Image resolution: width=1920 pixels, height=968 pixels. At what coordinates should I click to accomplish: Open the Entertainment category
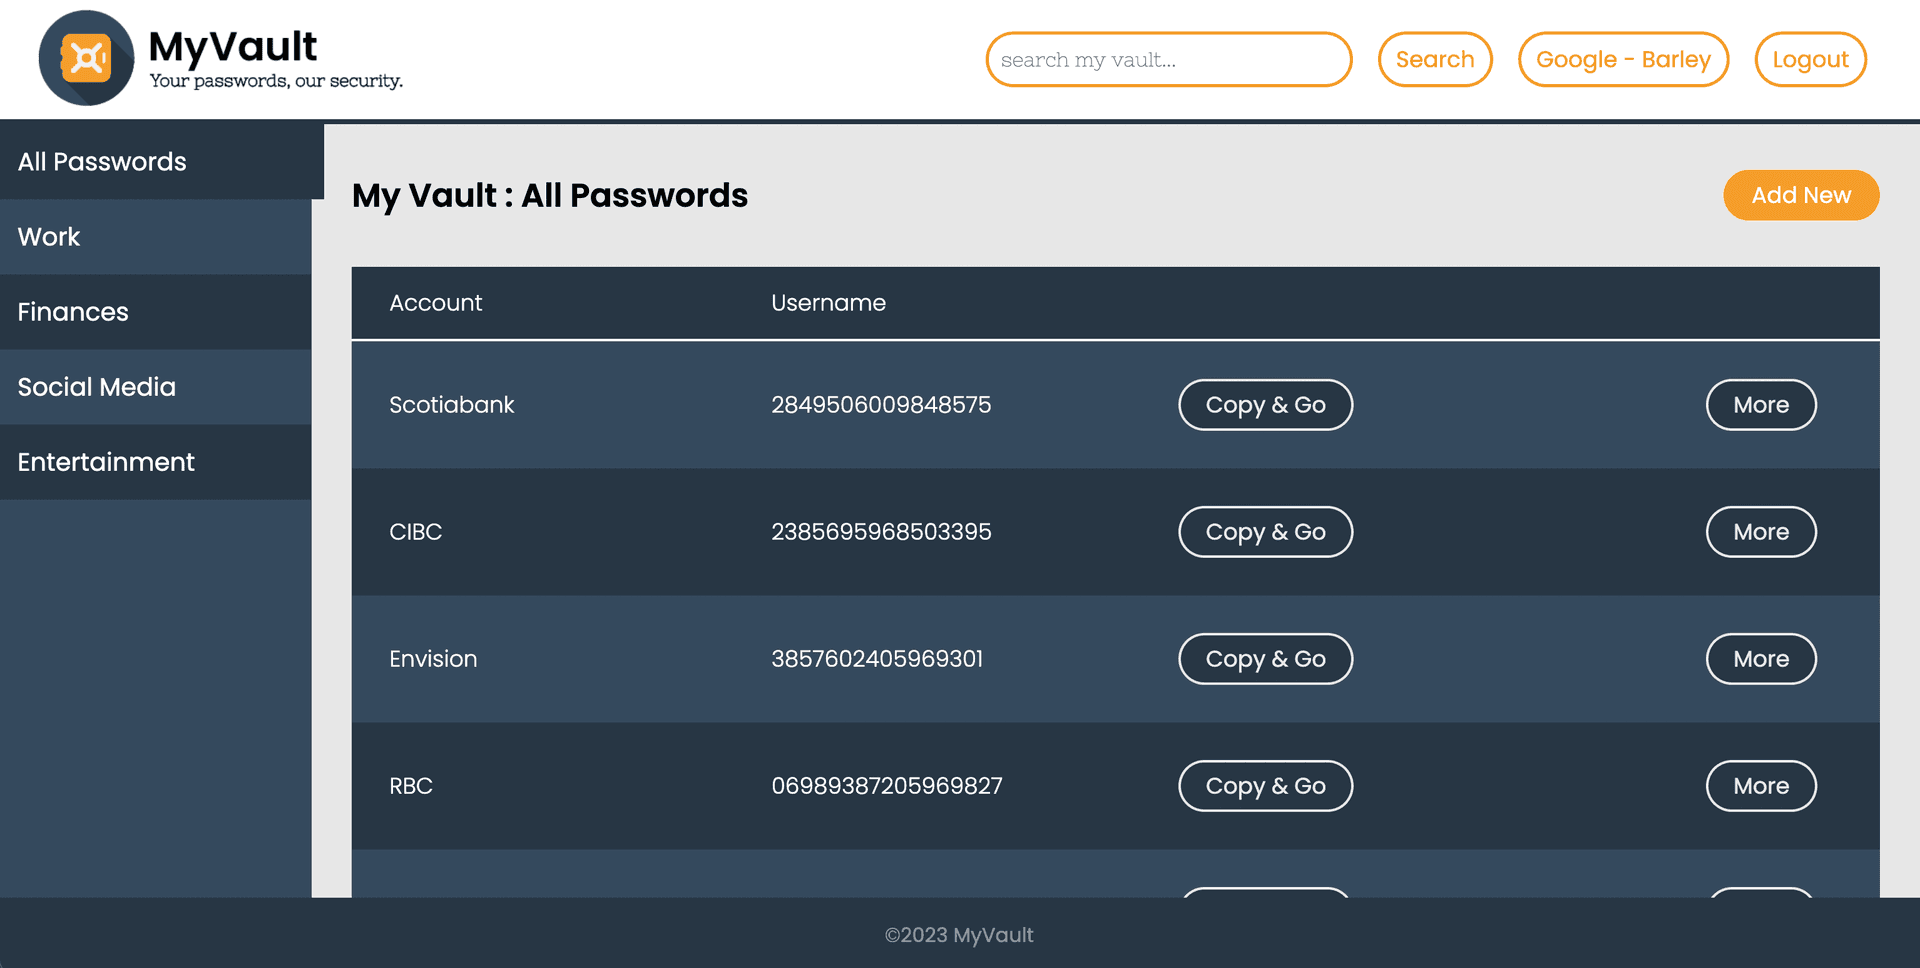(156, 462)
